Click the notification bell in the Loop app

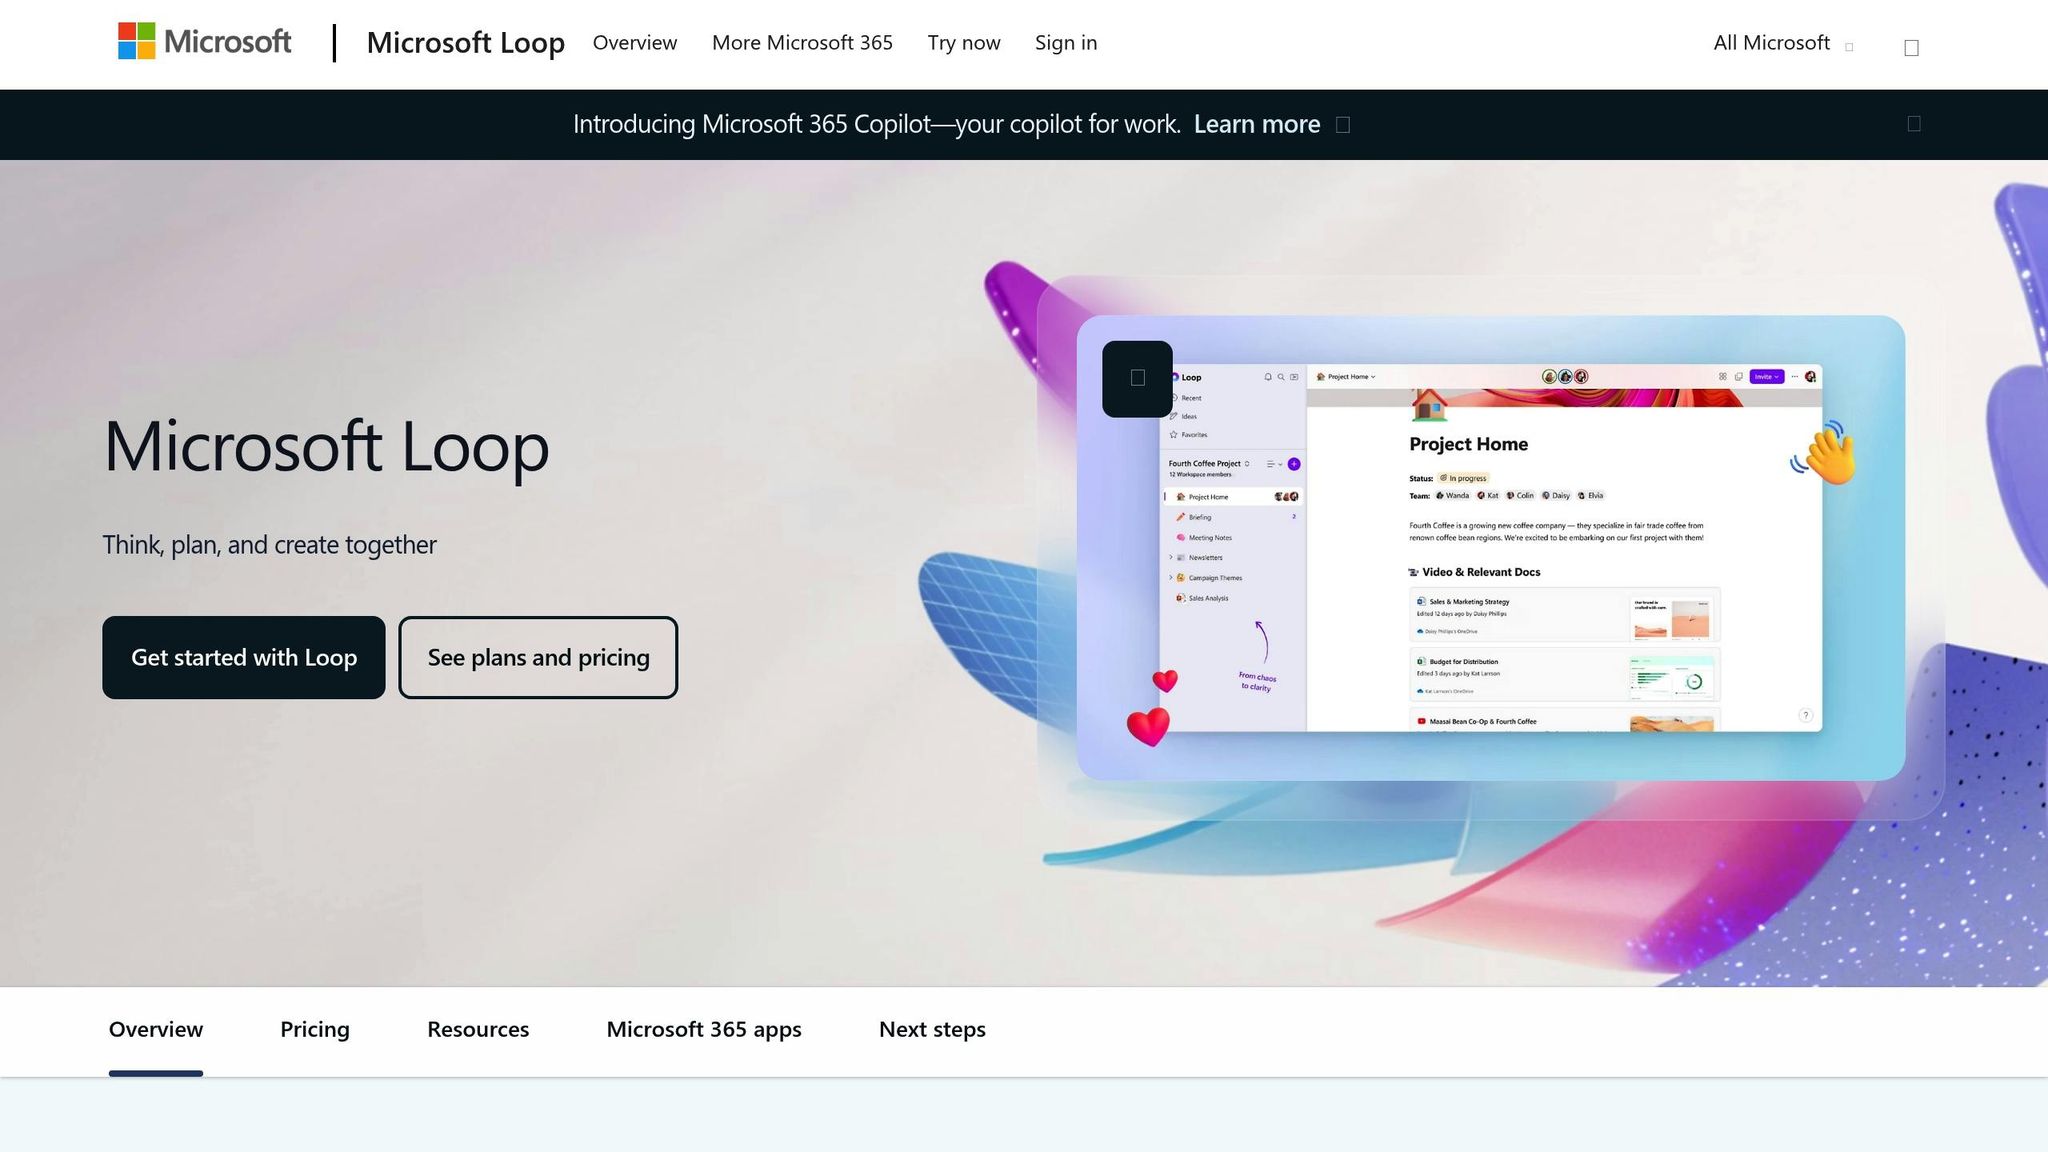point(1268,378)
